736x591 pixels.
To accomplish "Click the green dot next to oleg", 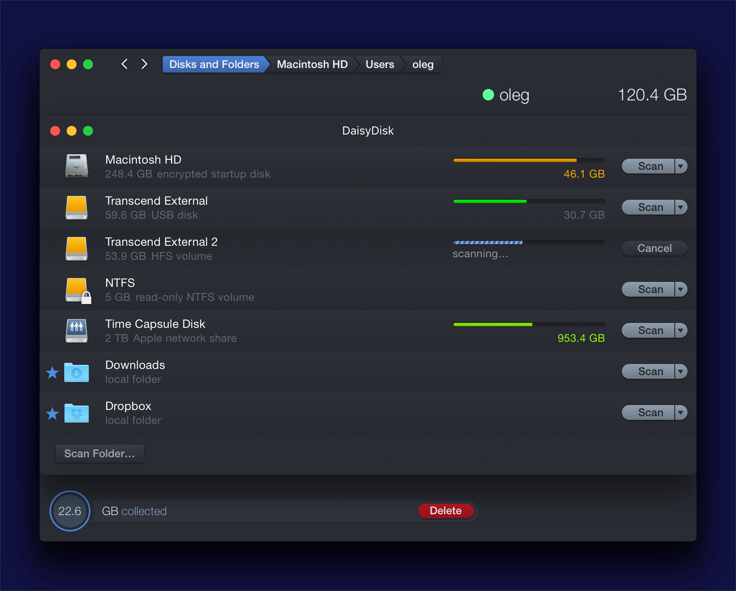I will pos(488,95).
